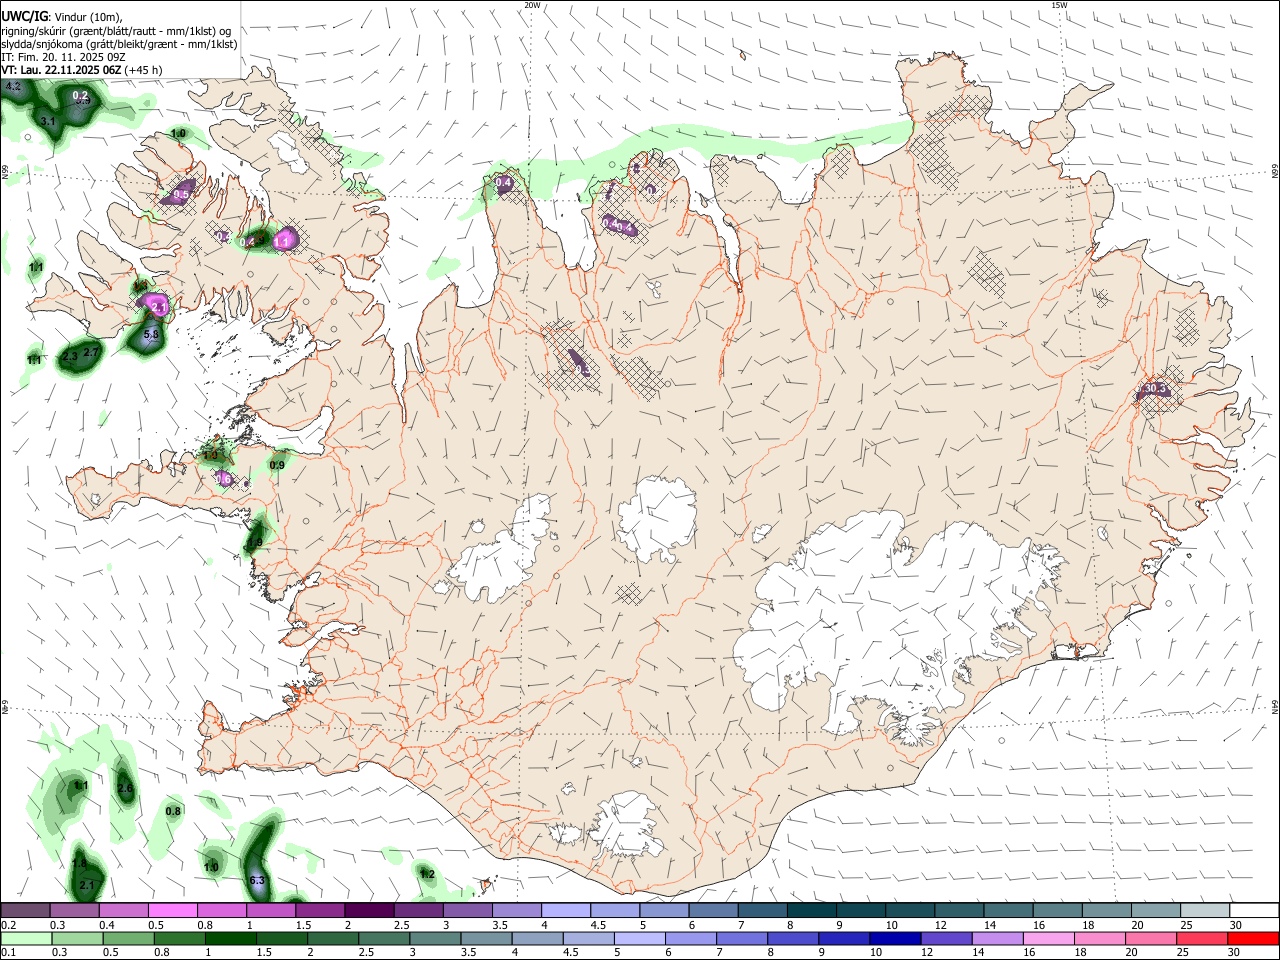
Task: Click the 2.3 rainfall value on the map
Action: (x=70, y=357)
